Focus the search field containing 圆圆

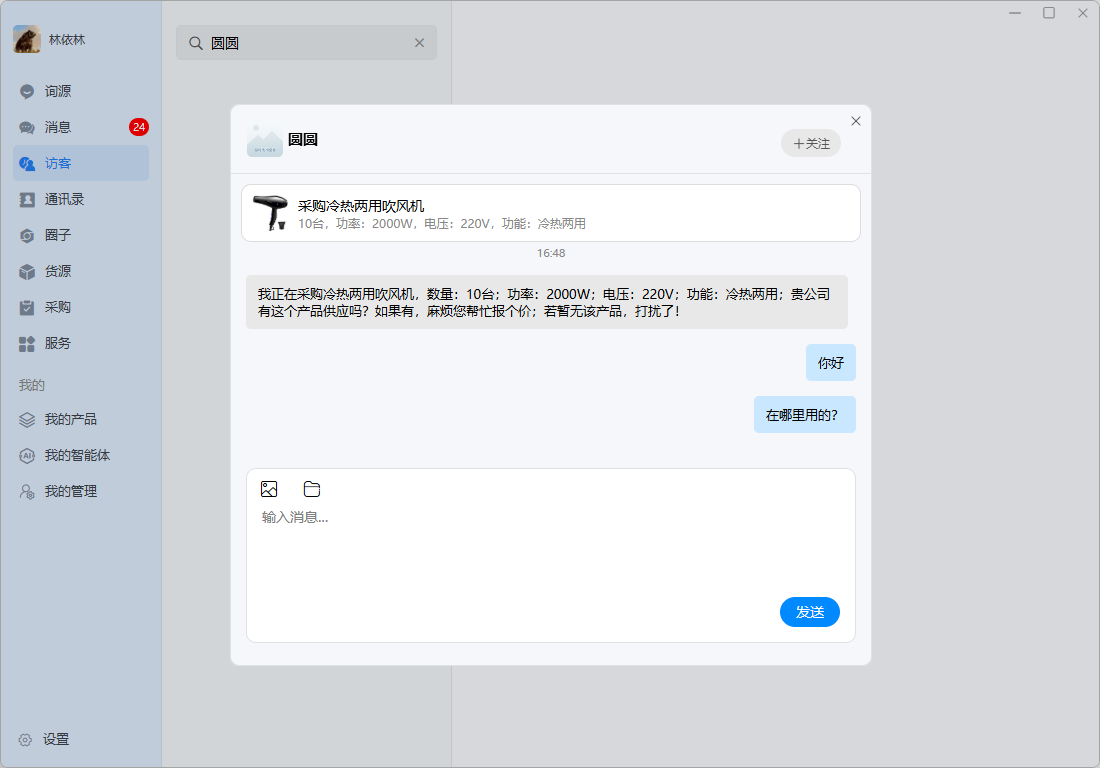tap(307, 43)
